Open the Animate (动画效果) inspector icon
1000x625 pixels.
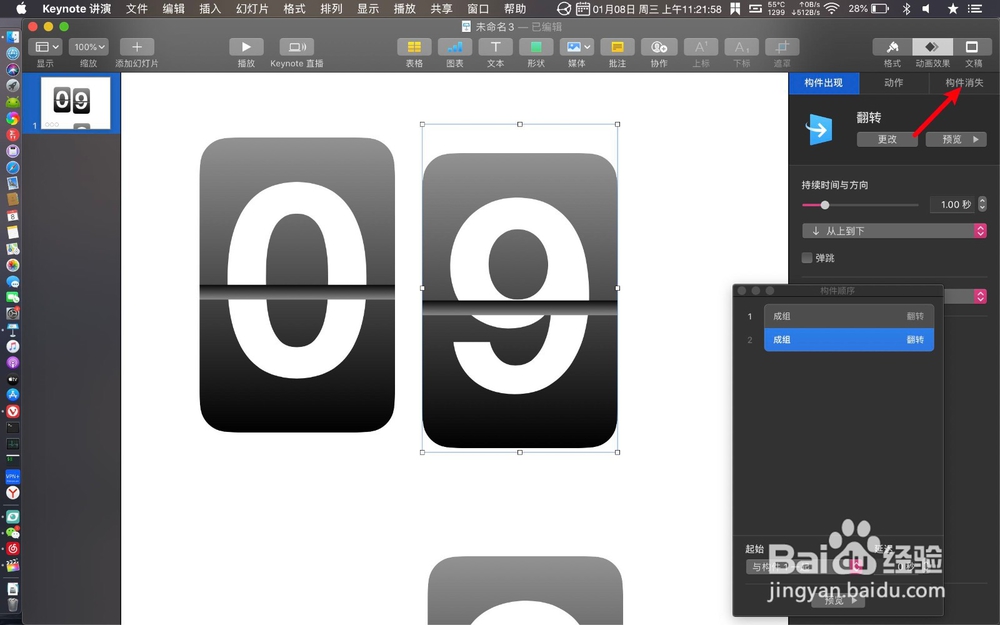(x=932, y=47)
